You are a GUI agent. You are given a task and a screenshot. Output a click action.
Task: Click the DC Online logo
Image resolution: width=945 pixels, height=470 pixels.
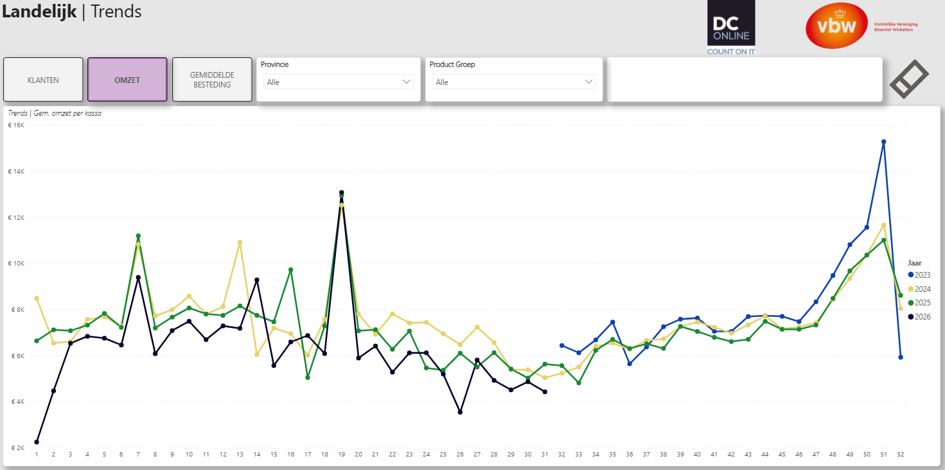tap(731, 28)
